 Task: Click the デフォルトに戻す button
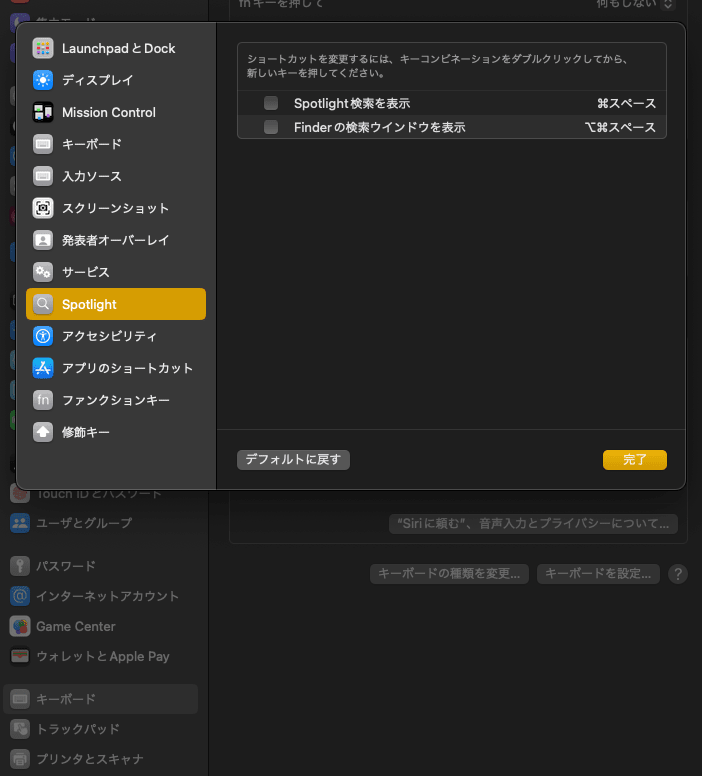pos(293,459)
